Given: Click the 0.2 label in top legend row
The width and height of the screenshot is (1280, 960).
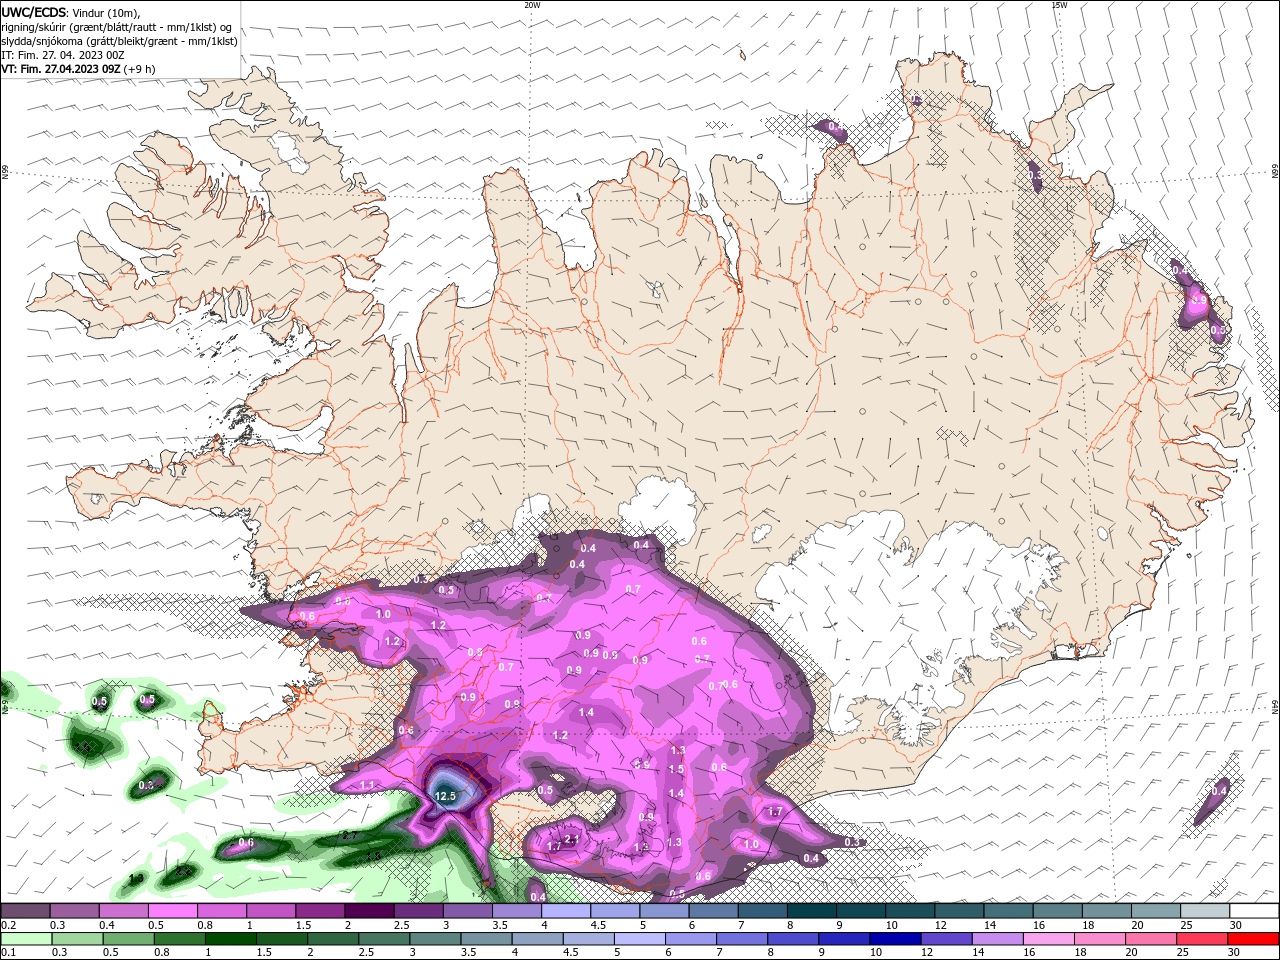Looking at the screenshot, I should click(7, 925).
